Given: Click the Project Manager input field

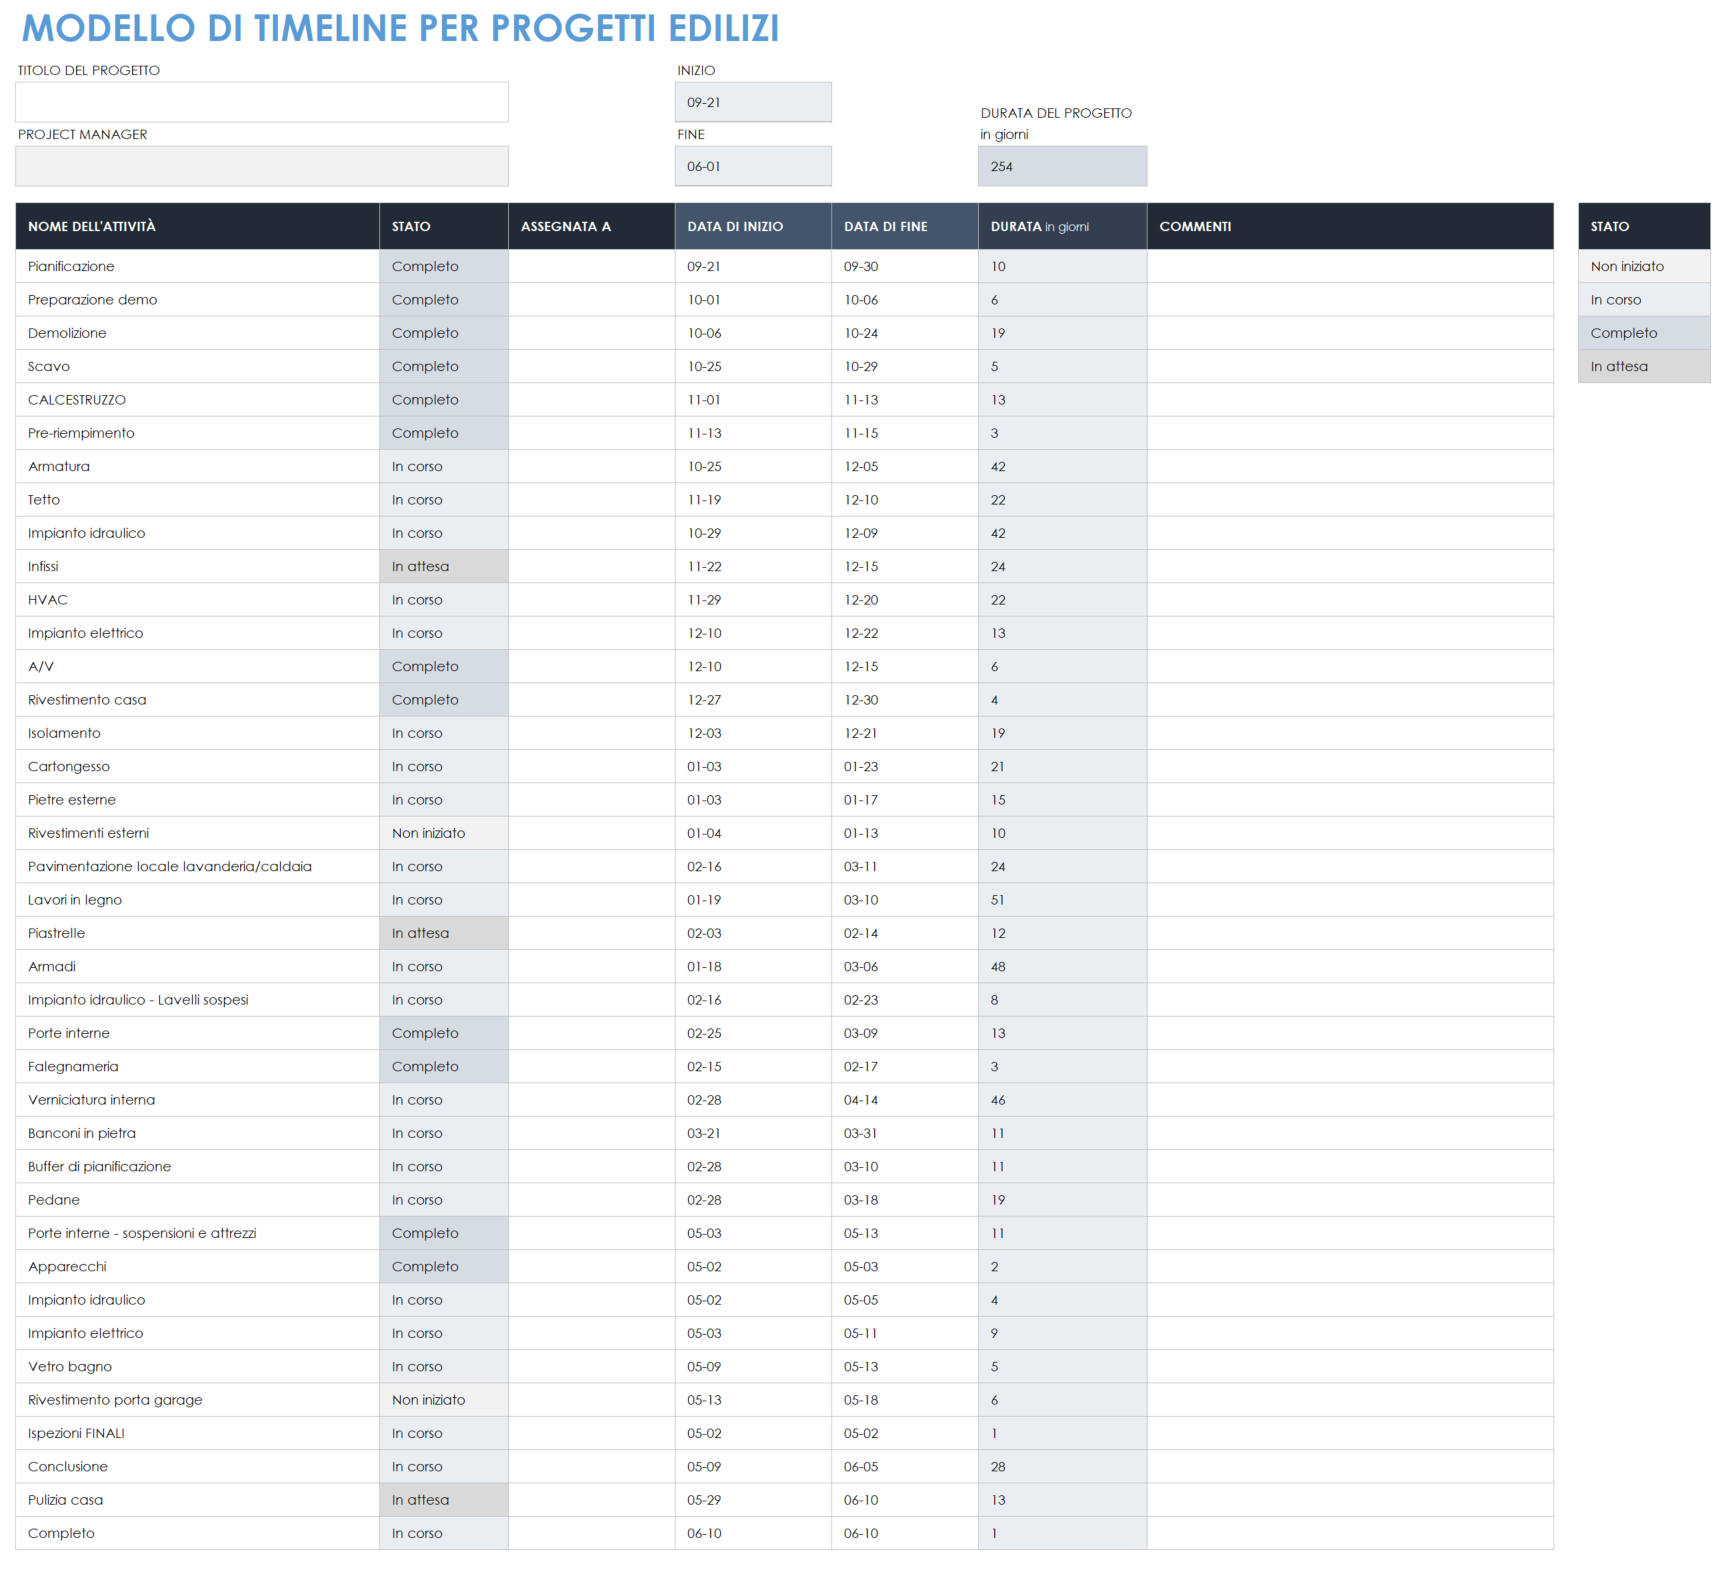Looking at the screenshot, I should (262, 166).
